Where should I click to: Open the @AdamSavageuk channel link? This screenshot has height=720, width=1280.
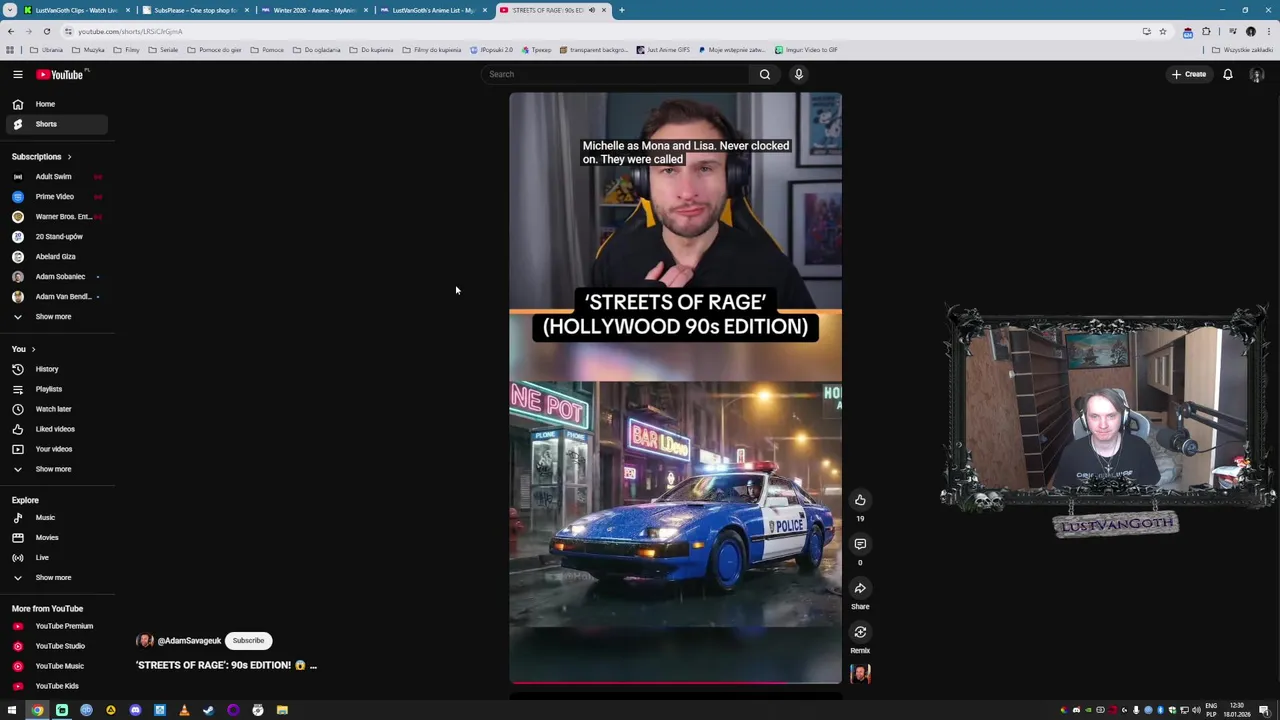tap(189, 641)
